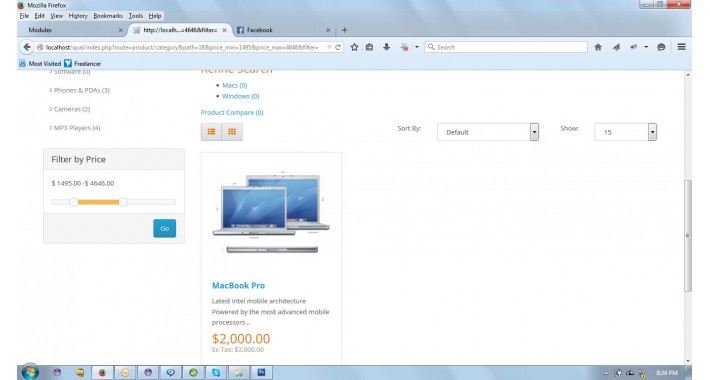Viewport: 710px width, 380px height.
Task: Open Firefox from the taskbar
Action: coord(102,372)
